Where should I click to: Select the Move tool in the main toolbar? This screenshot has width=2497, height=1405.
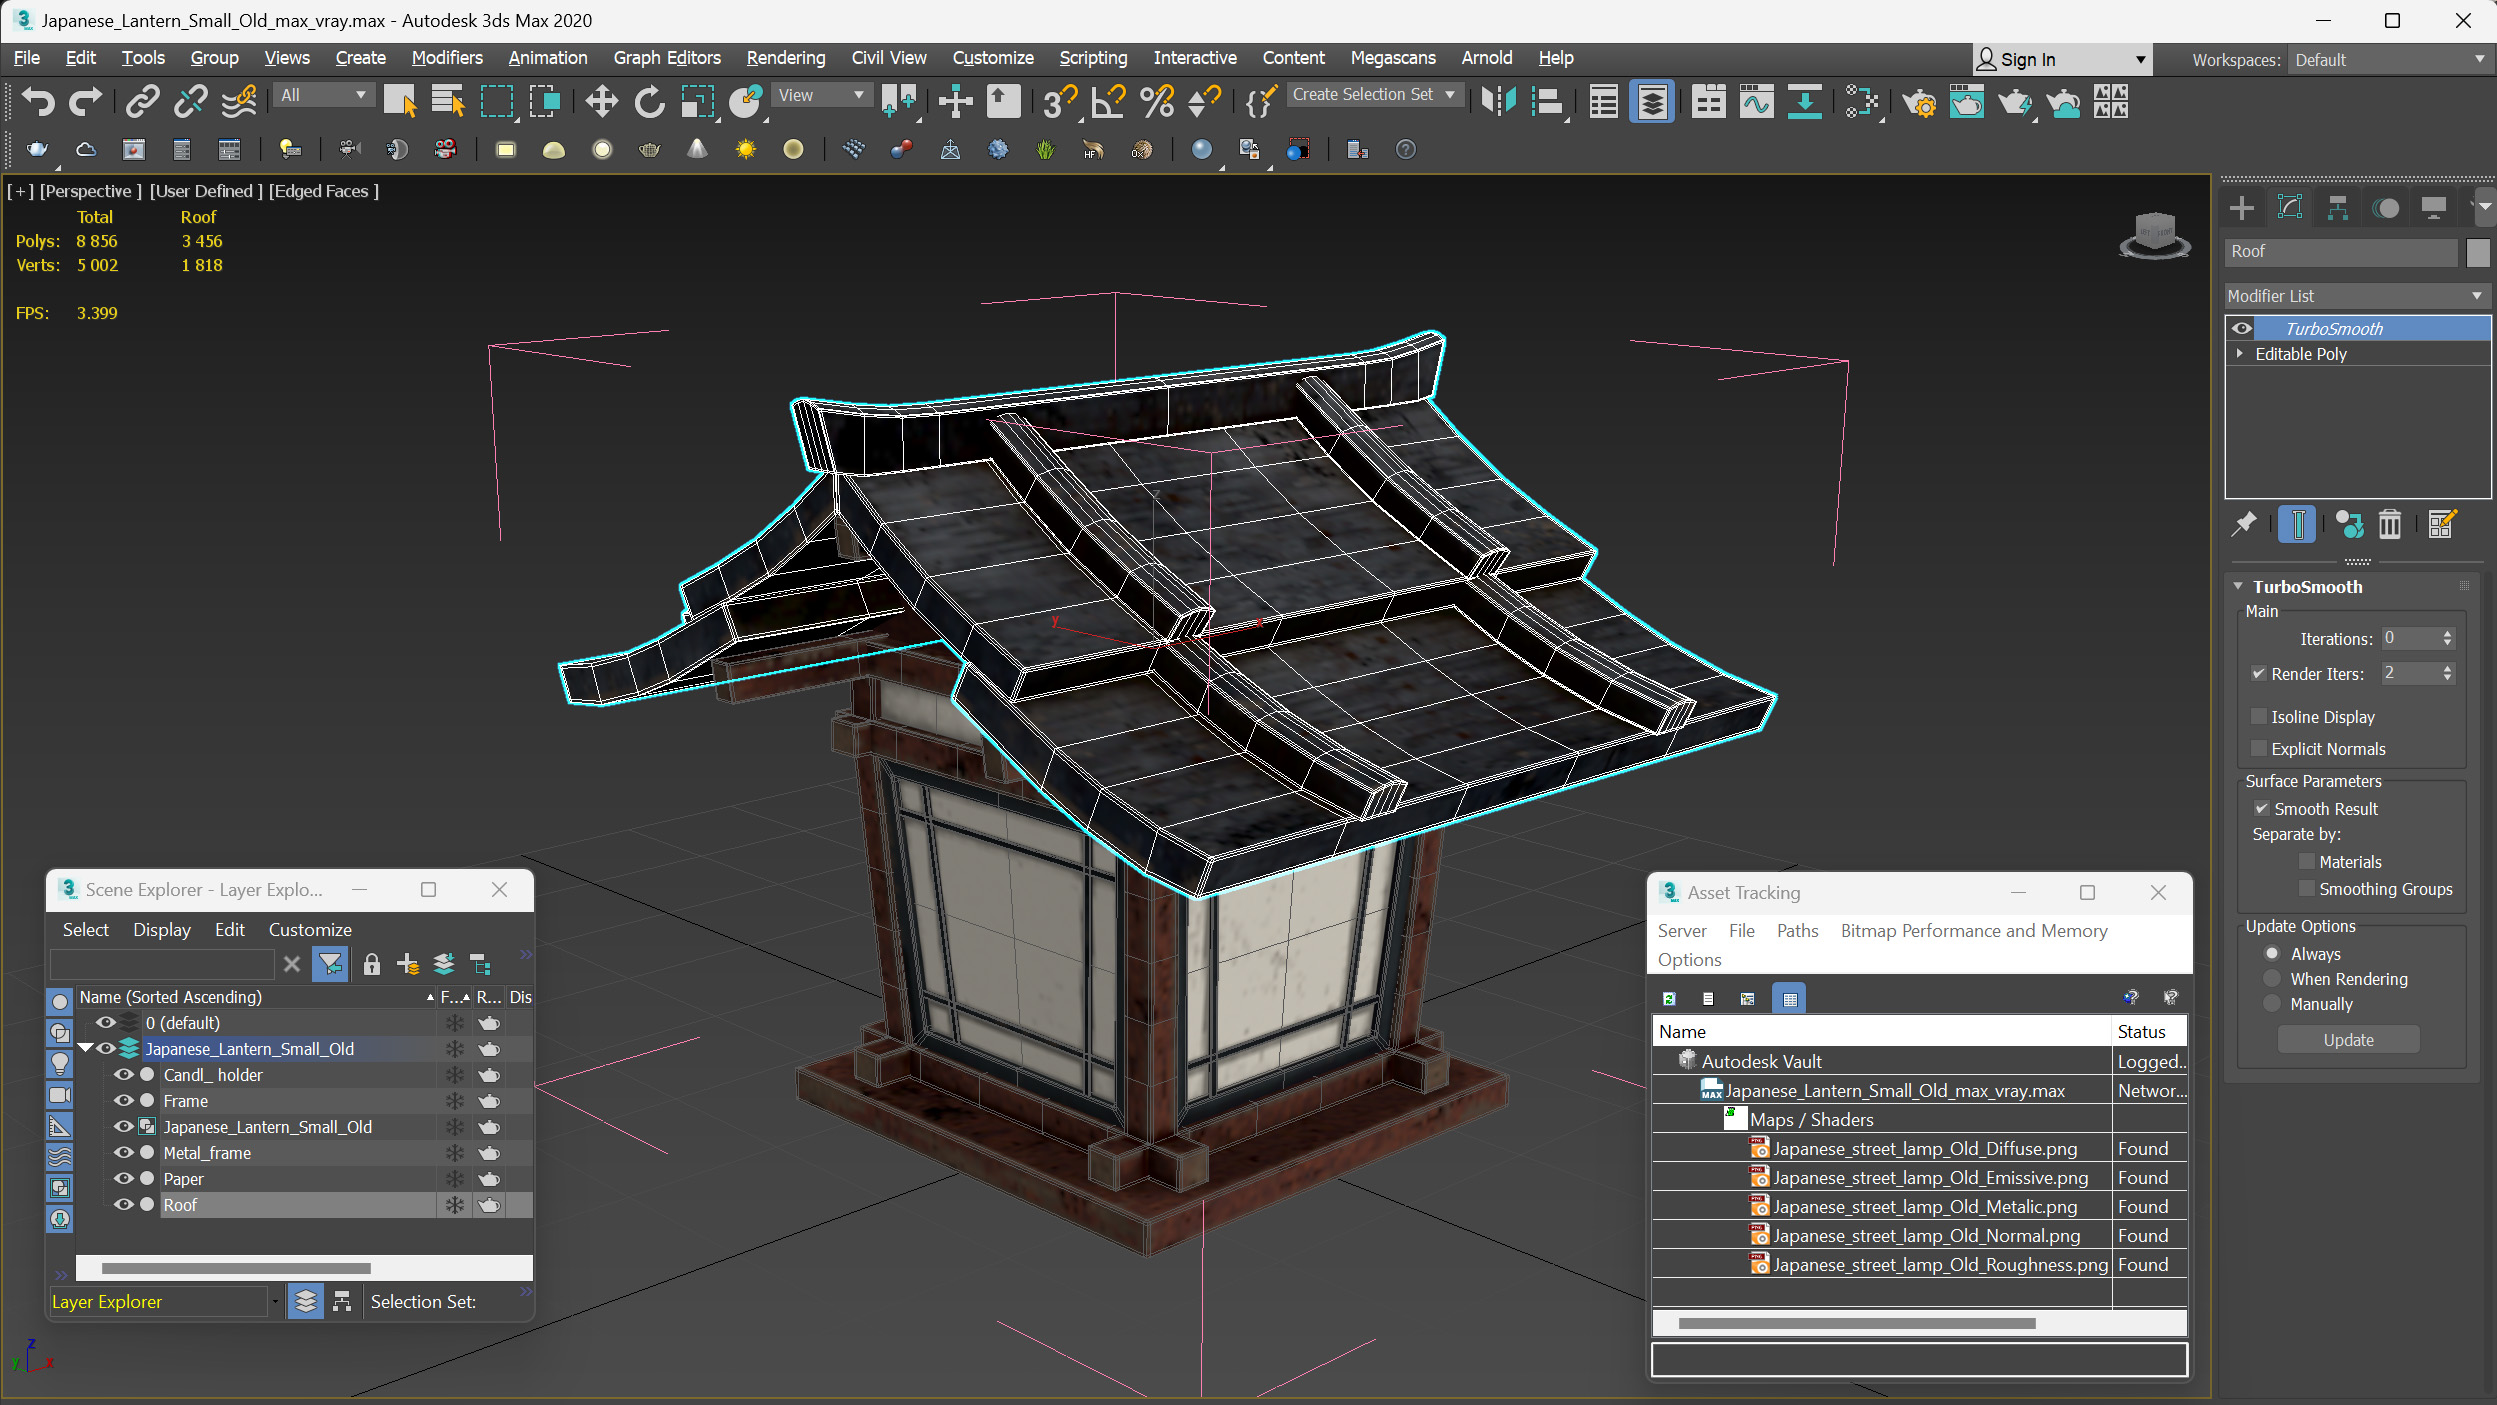pos(601,101)
